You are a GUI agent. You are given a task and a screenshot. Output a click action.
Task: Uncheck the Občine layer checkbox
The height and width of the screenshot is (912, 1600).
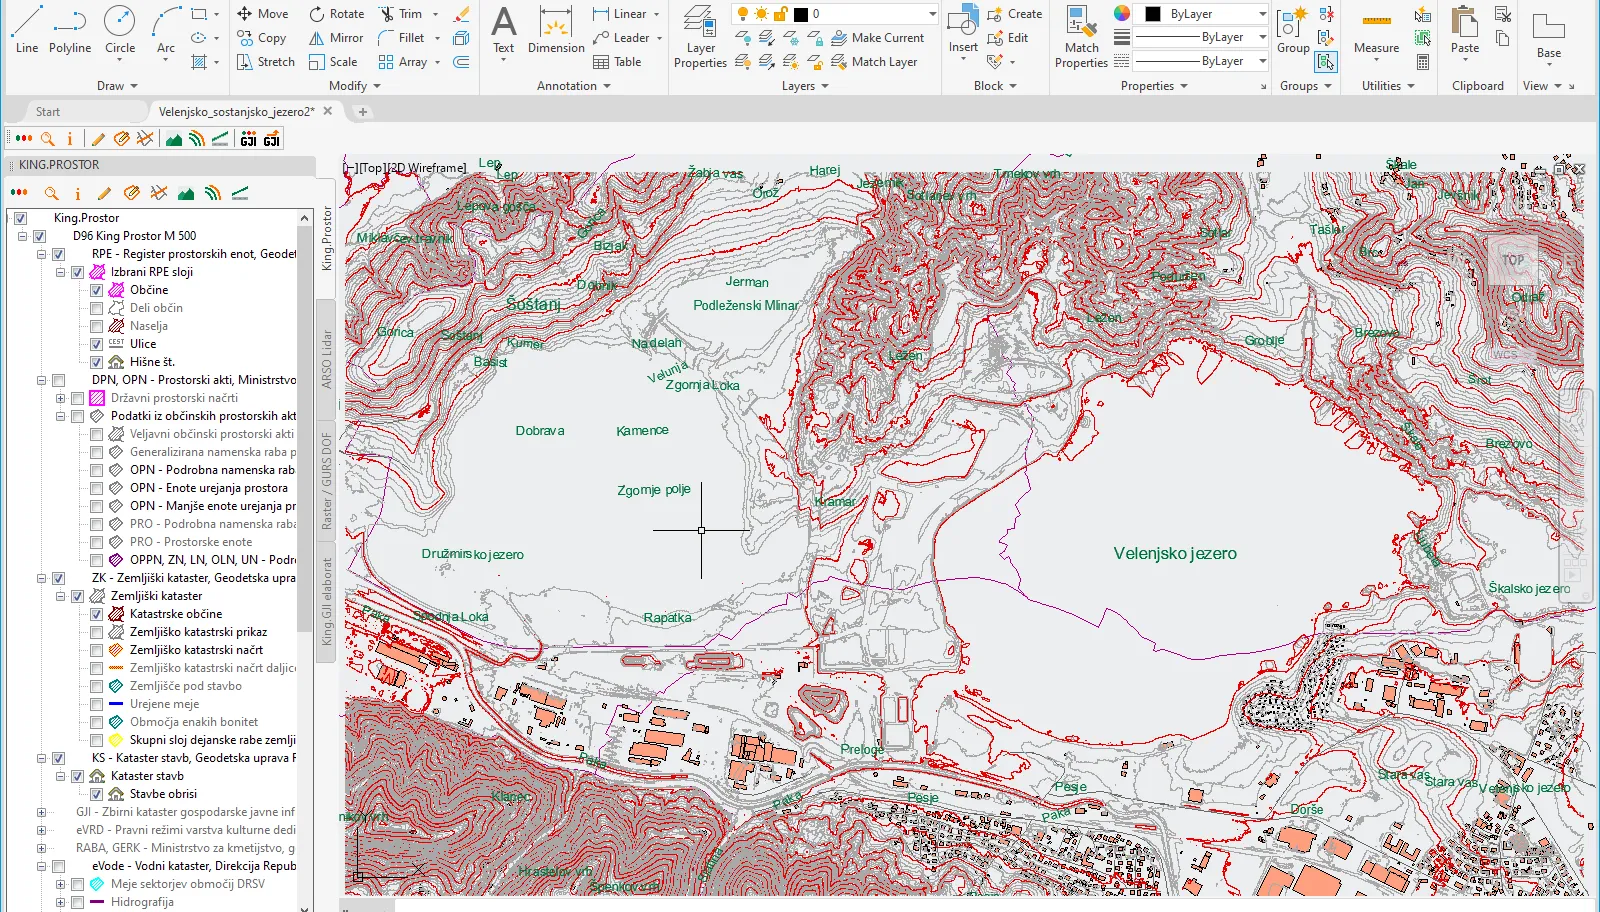[x=97, y=290]
